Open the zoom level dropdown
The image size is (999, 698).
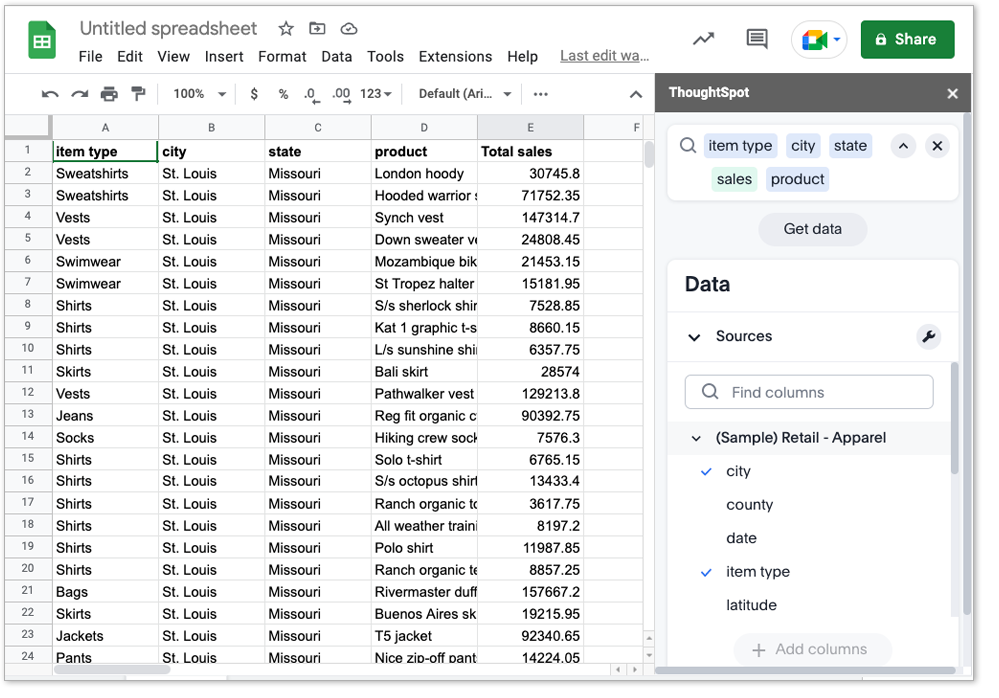[197, 93]
